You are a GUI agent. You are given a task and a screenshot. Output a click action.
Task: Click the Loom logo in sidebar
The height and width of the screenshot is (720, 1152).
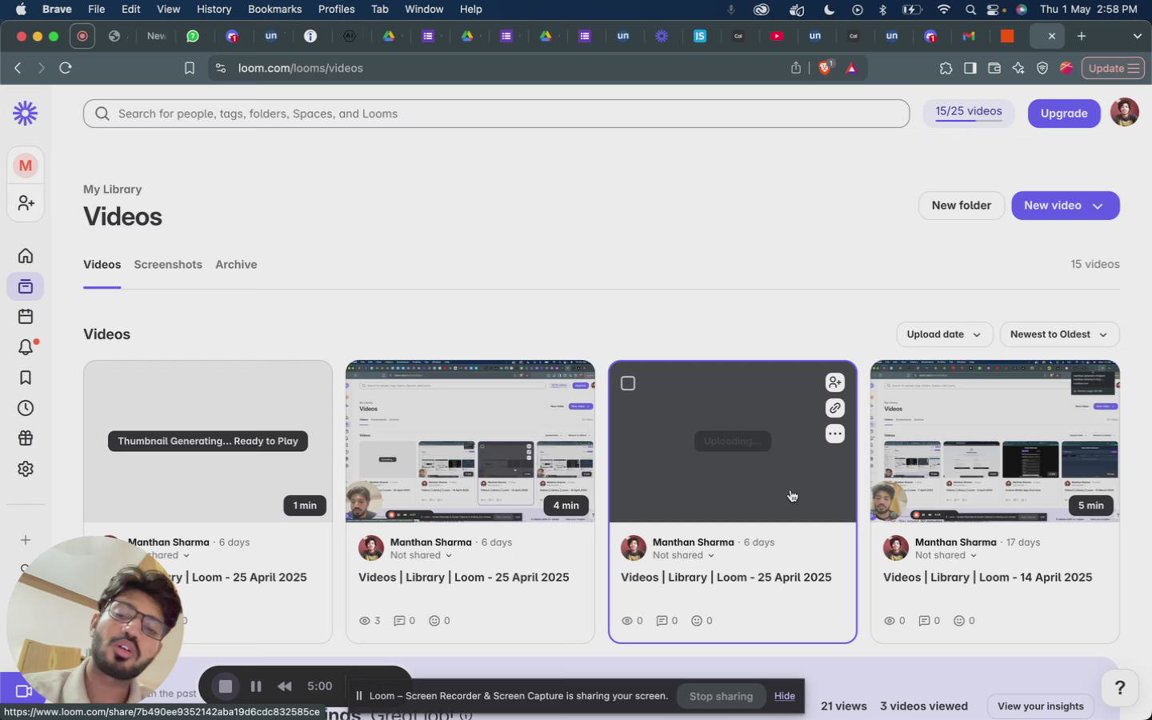25,113
